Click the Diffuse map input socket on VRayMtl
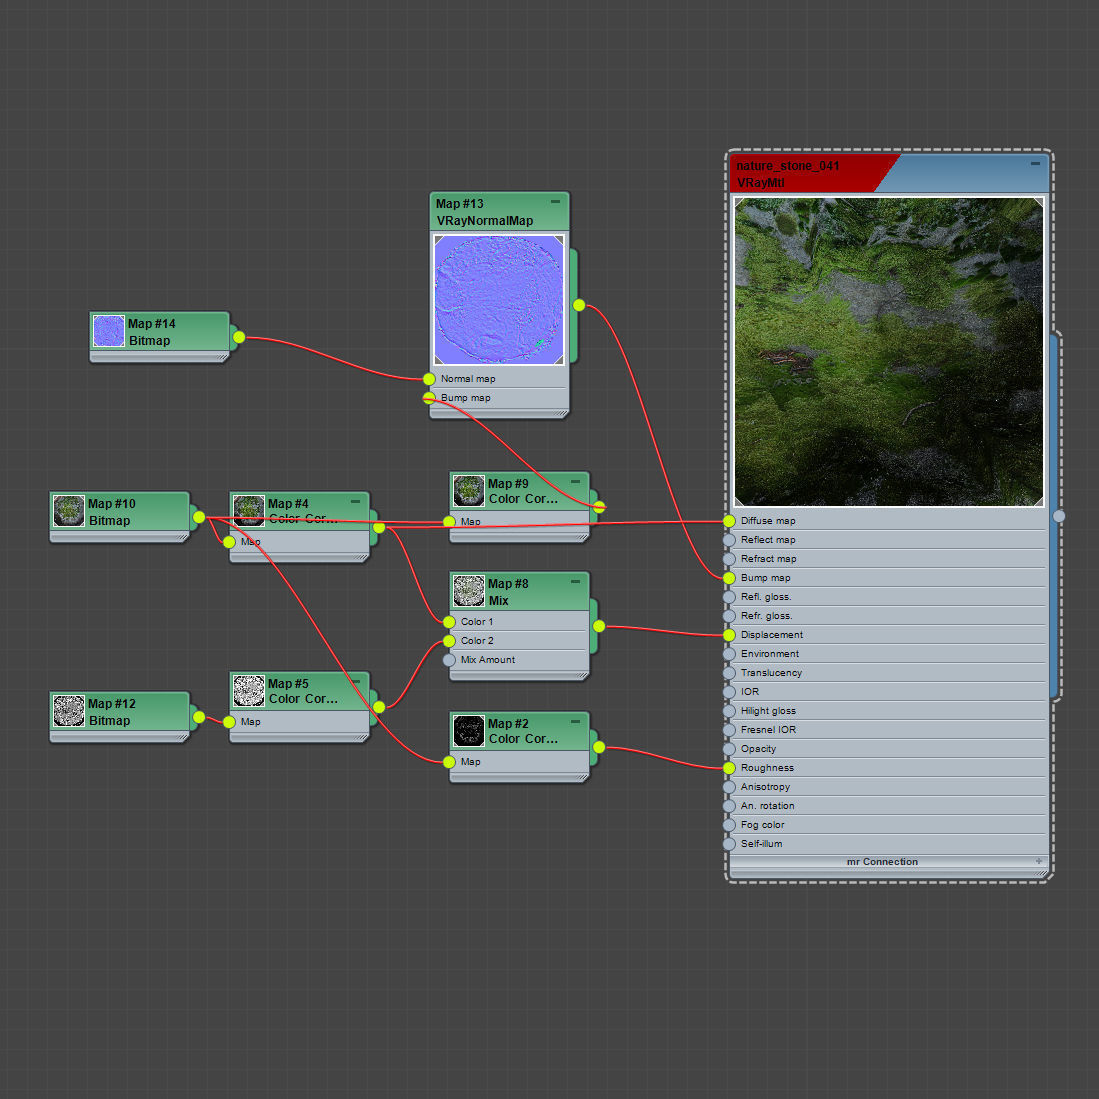The width and height of the screenshot is (1099, 1099). pos(730,521)
